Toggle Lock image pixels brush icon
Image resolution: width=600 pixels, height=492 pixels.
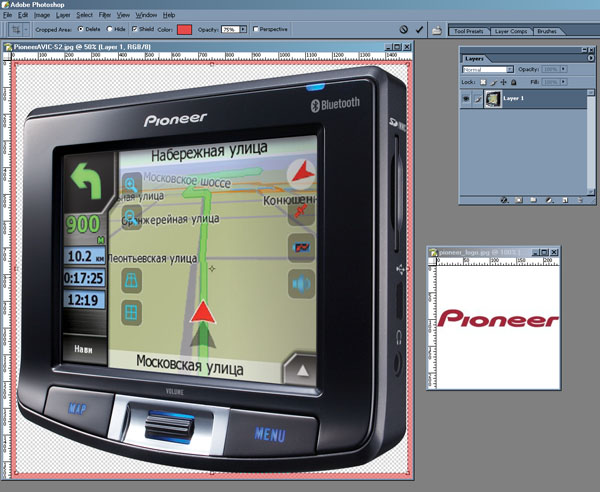point(494,82)
